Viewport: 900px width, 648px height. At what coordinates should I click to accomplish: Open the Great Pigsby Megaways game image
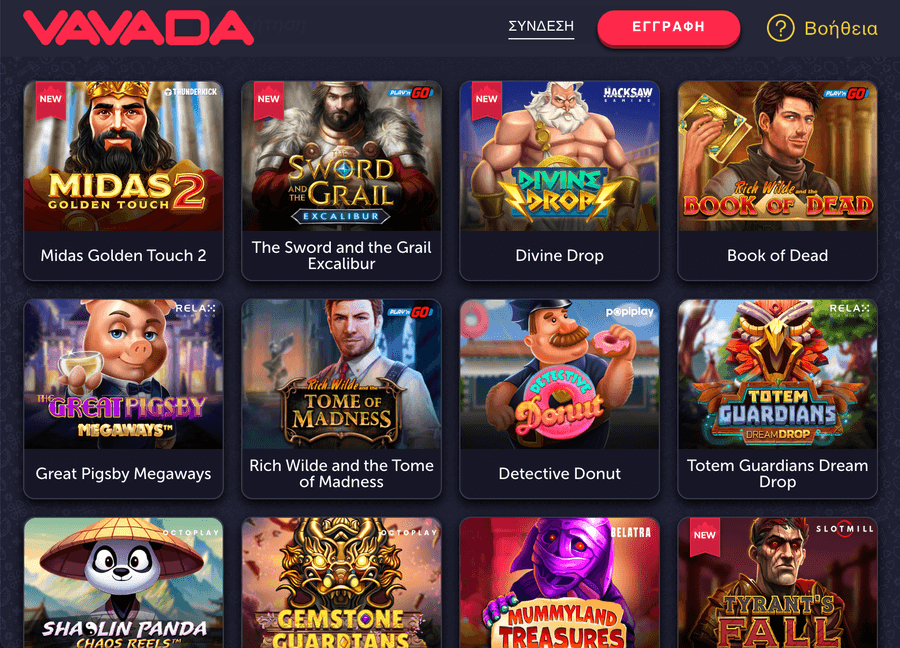[123, 374]
